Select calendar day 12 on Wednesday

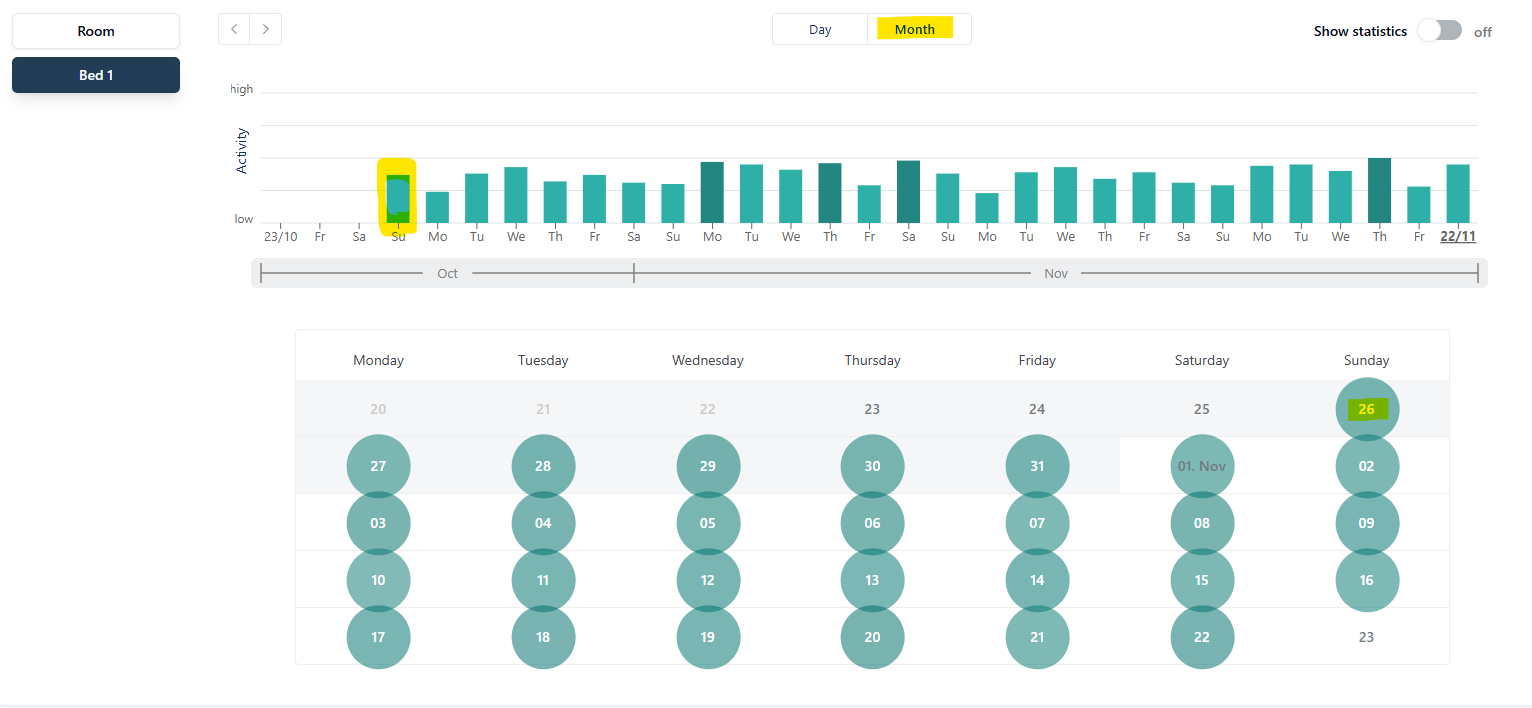[708, 580]
